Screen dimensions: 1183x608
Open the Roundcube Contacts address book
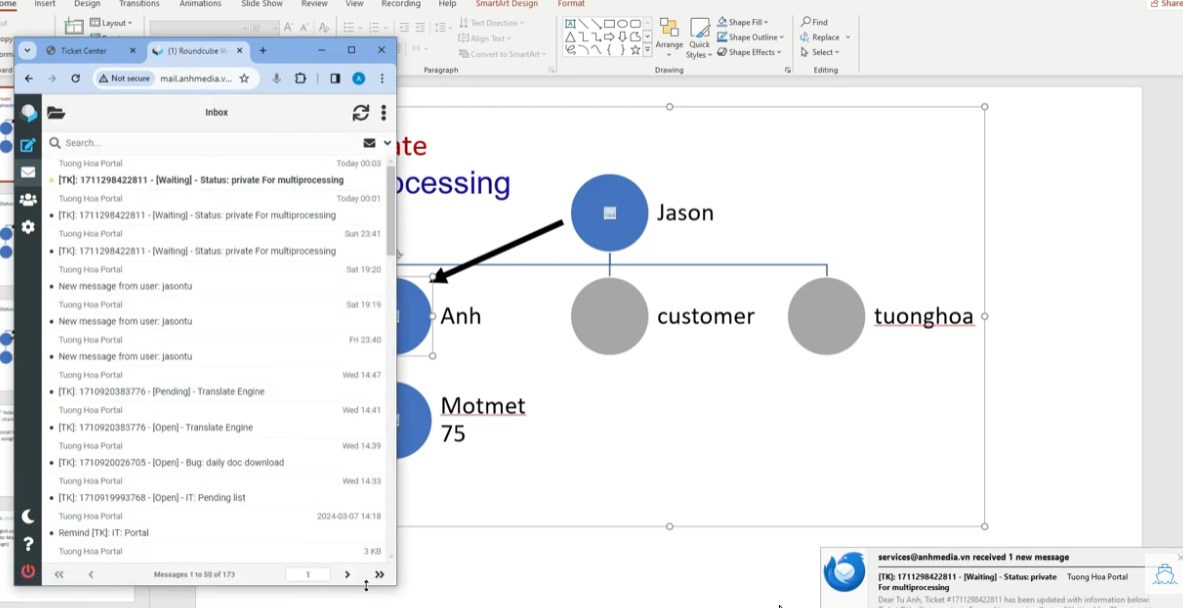pyautogui.click(x=28, y=199)
